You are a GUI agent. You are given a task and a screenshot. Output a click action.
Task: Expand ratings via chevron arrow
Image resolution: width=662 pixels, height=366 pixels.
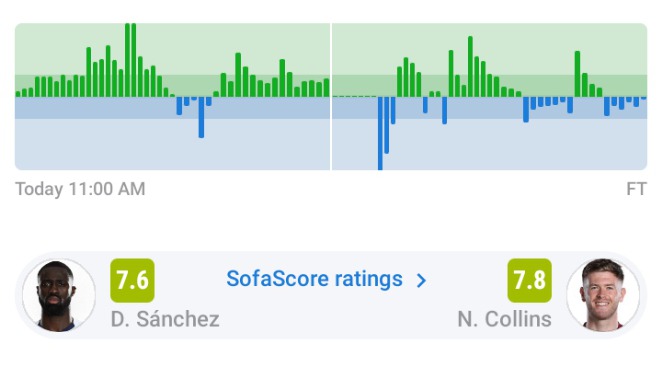[x=421, y=280]
